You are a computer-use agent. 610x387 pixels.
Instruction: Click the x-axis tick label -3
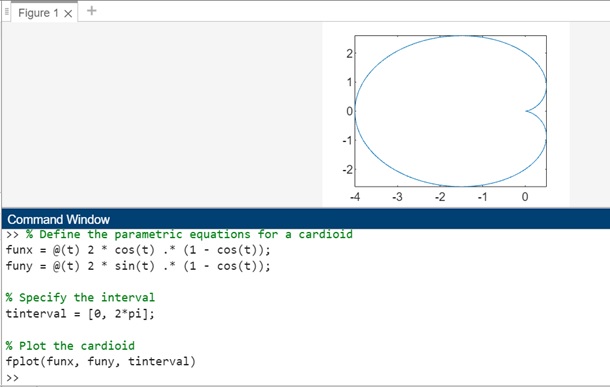(397, 197)
